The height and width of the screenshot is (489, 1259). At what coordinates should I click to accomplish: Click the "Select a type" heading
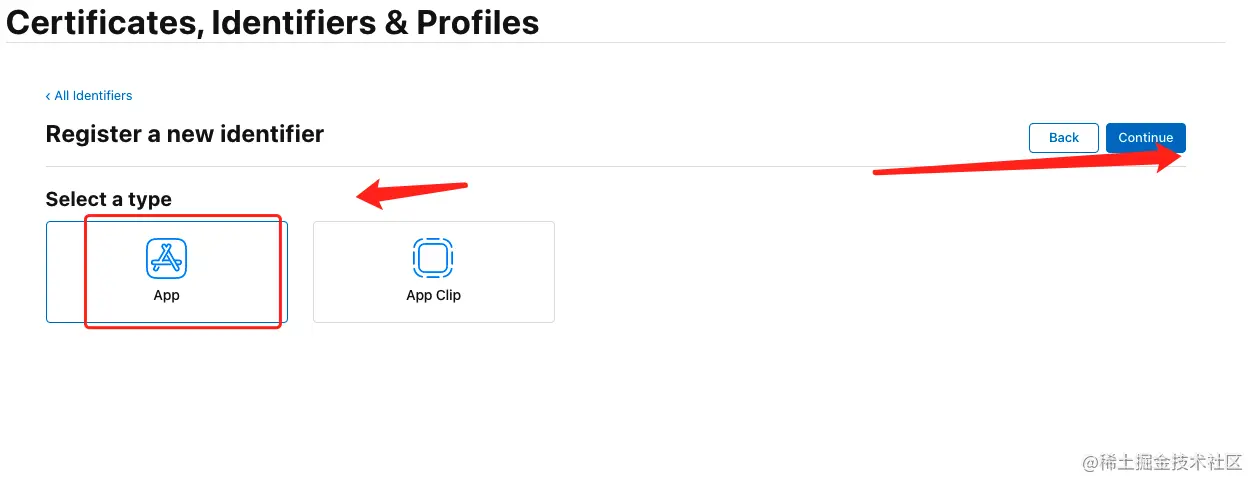tap(109, 199)
